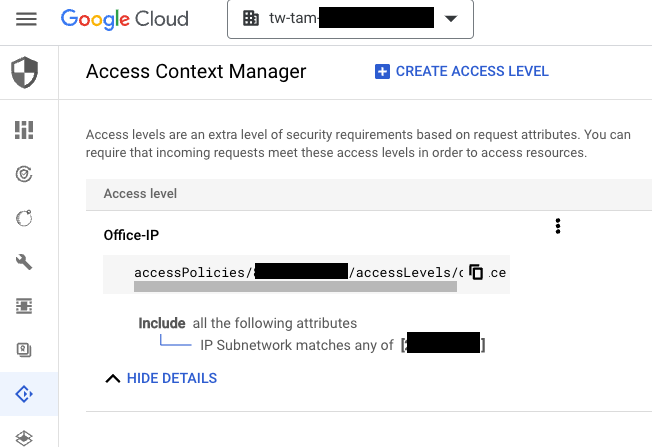Open the hamburger navigation menu
The height and width of the screenshot is (447, 652).
tap(26, 19)
